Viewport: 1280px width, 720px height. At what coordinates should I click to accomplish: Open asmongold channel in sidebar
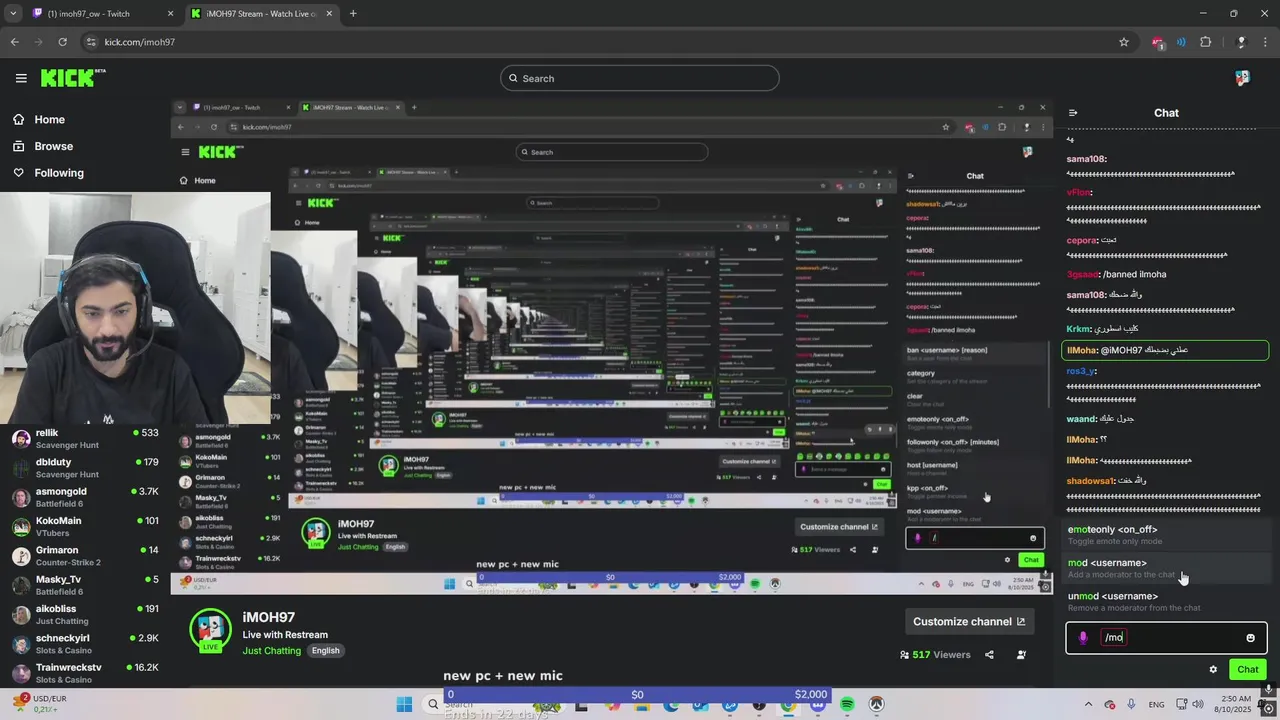point(84,497)
